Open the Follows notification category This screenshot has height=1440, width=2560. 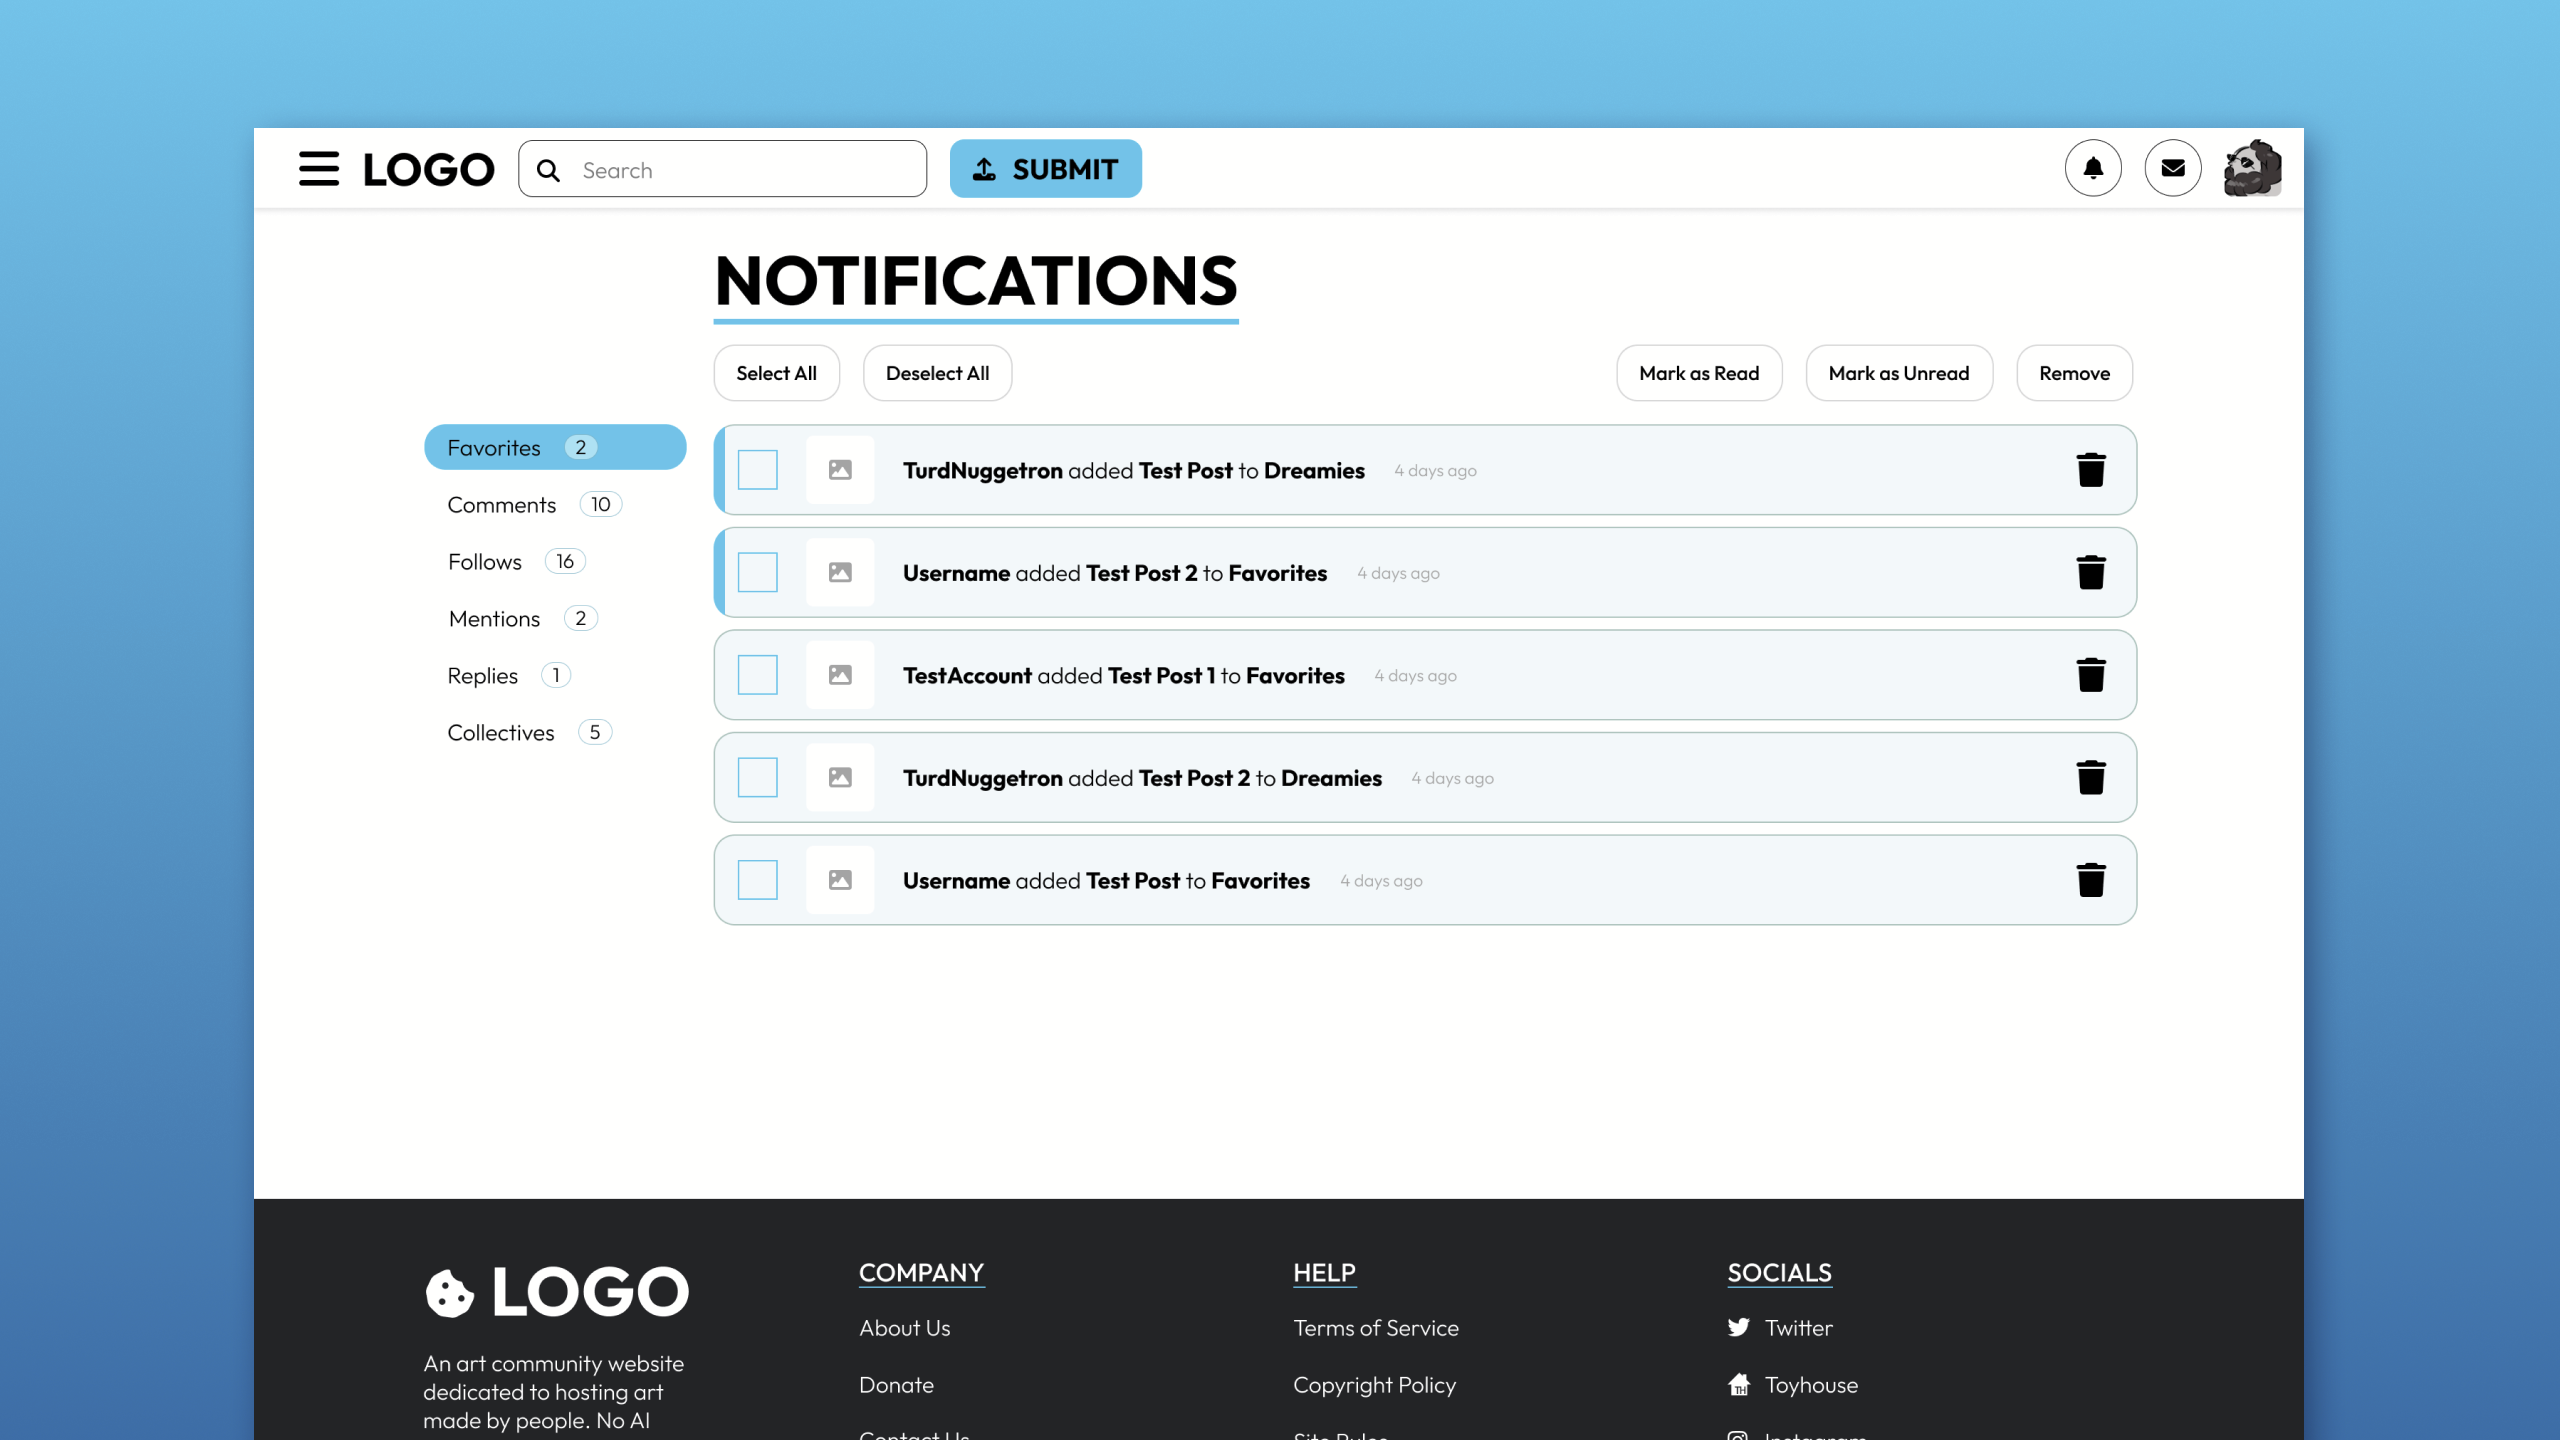pos(485,562)
